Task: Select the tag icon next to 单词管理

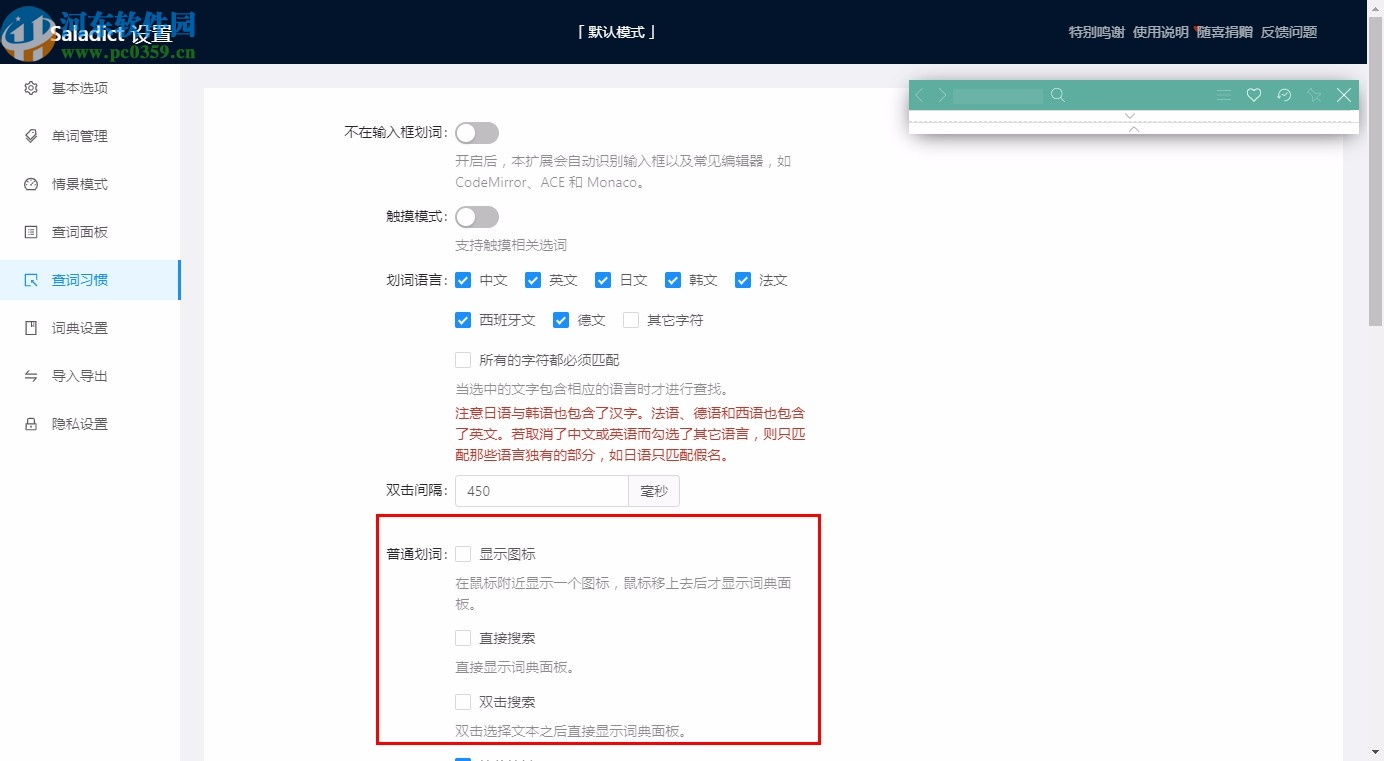Action: pos(30,136)
